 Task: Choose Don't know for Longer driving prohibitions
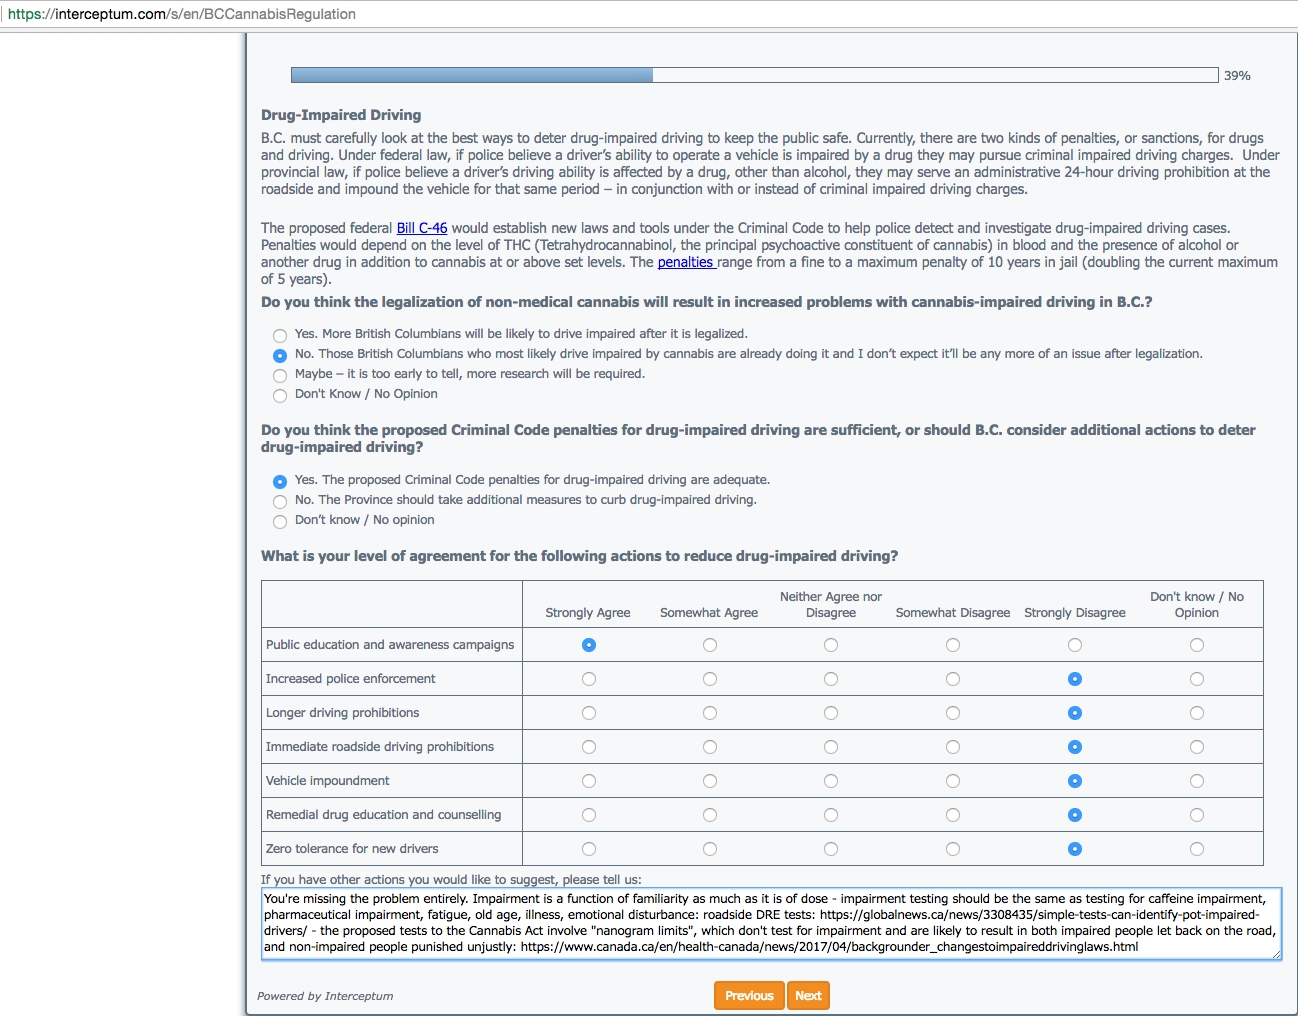point(1197,713)
